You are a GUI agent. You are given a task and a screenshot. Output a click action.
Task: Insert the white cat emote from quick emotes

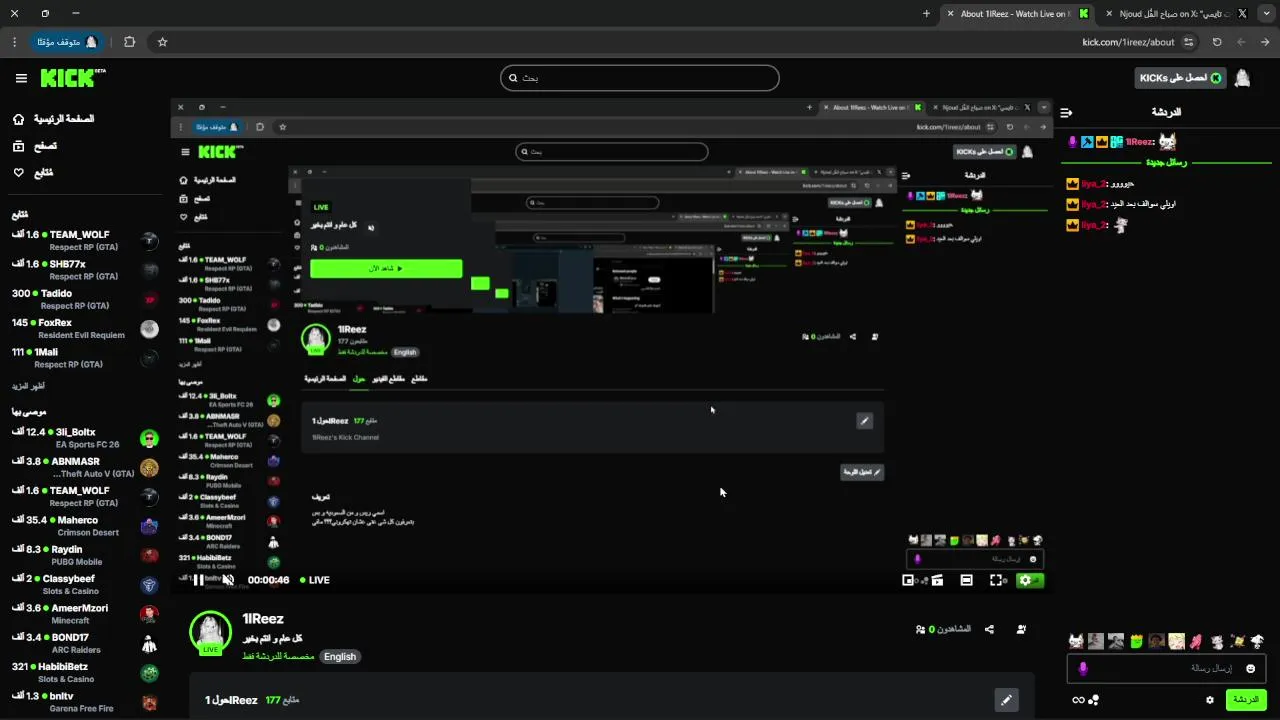point(1076,641)
